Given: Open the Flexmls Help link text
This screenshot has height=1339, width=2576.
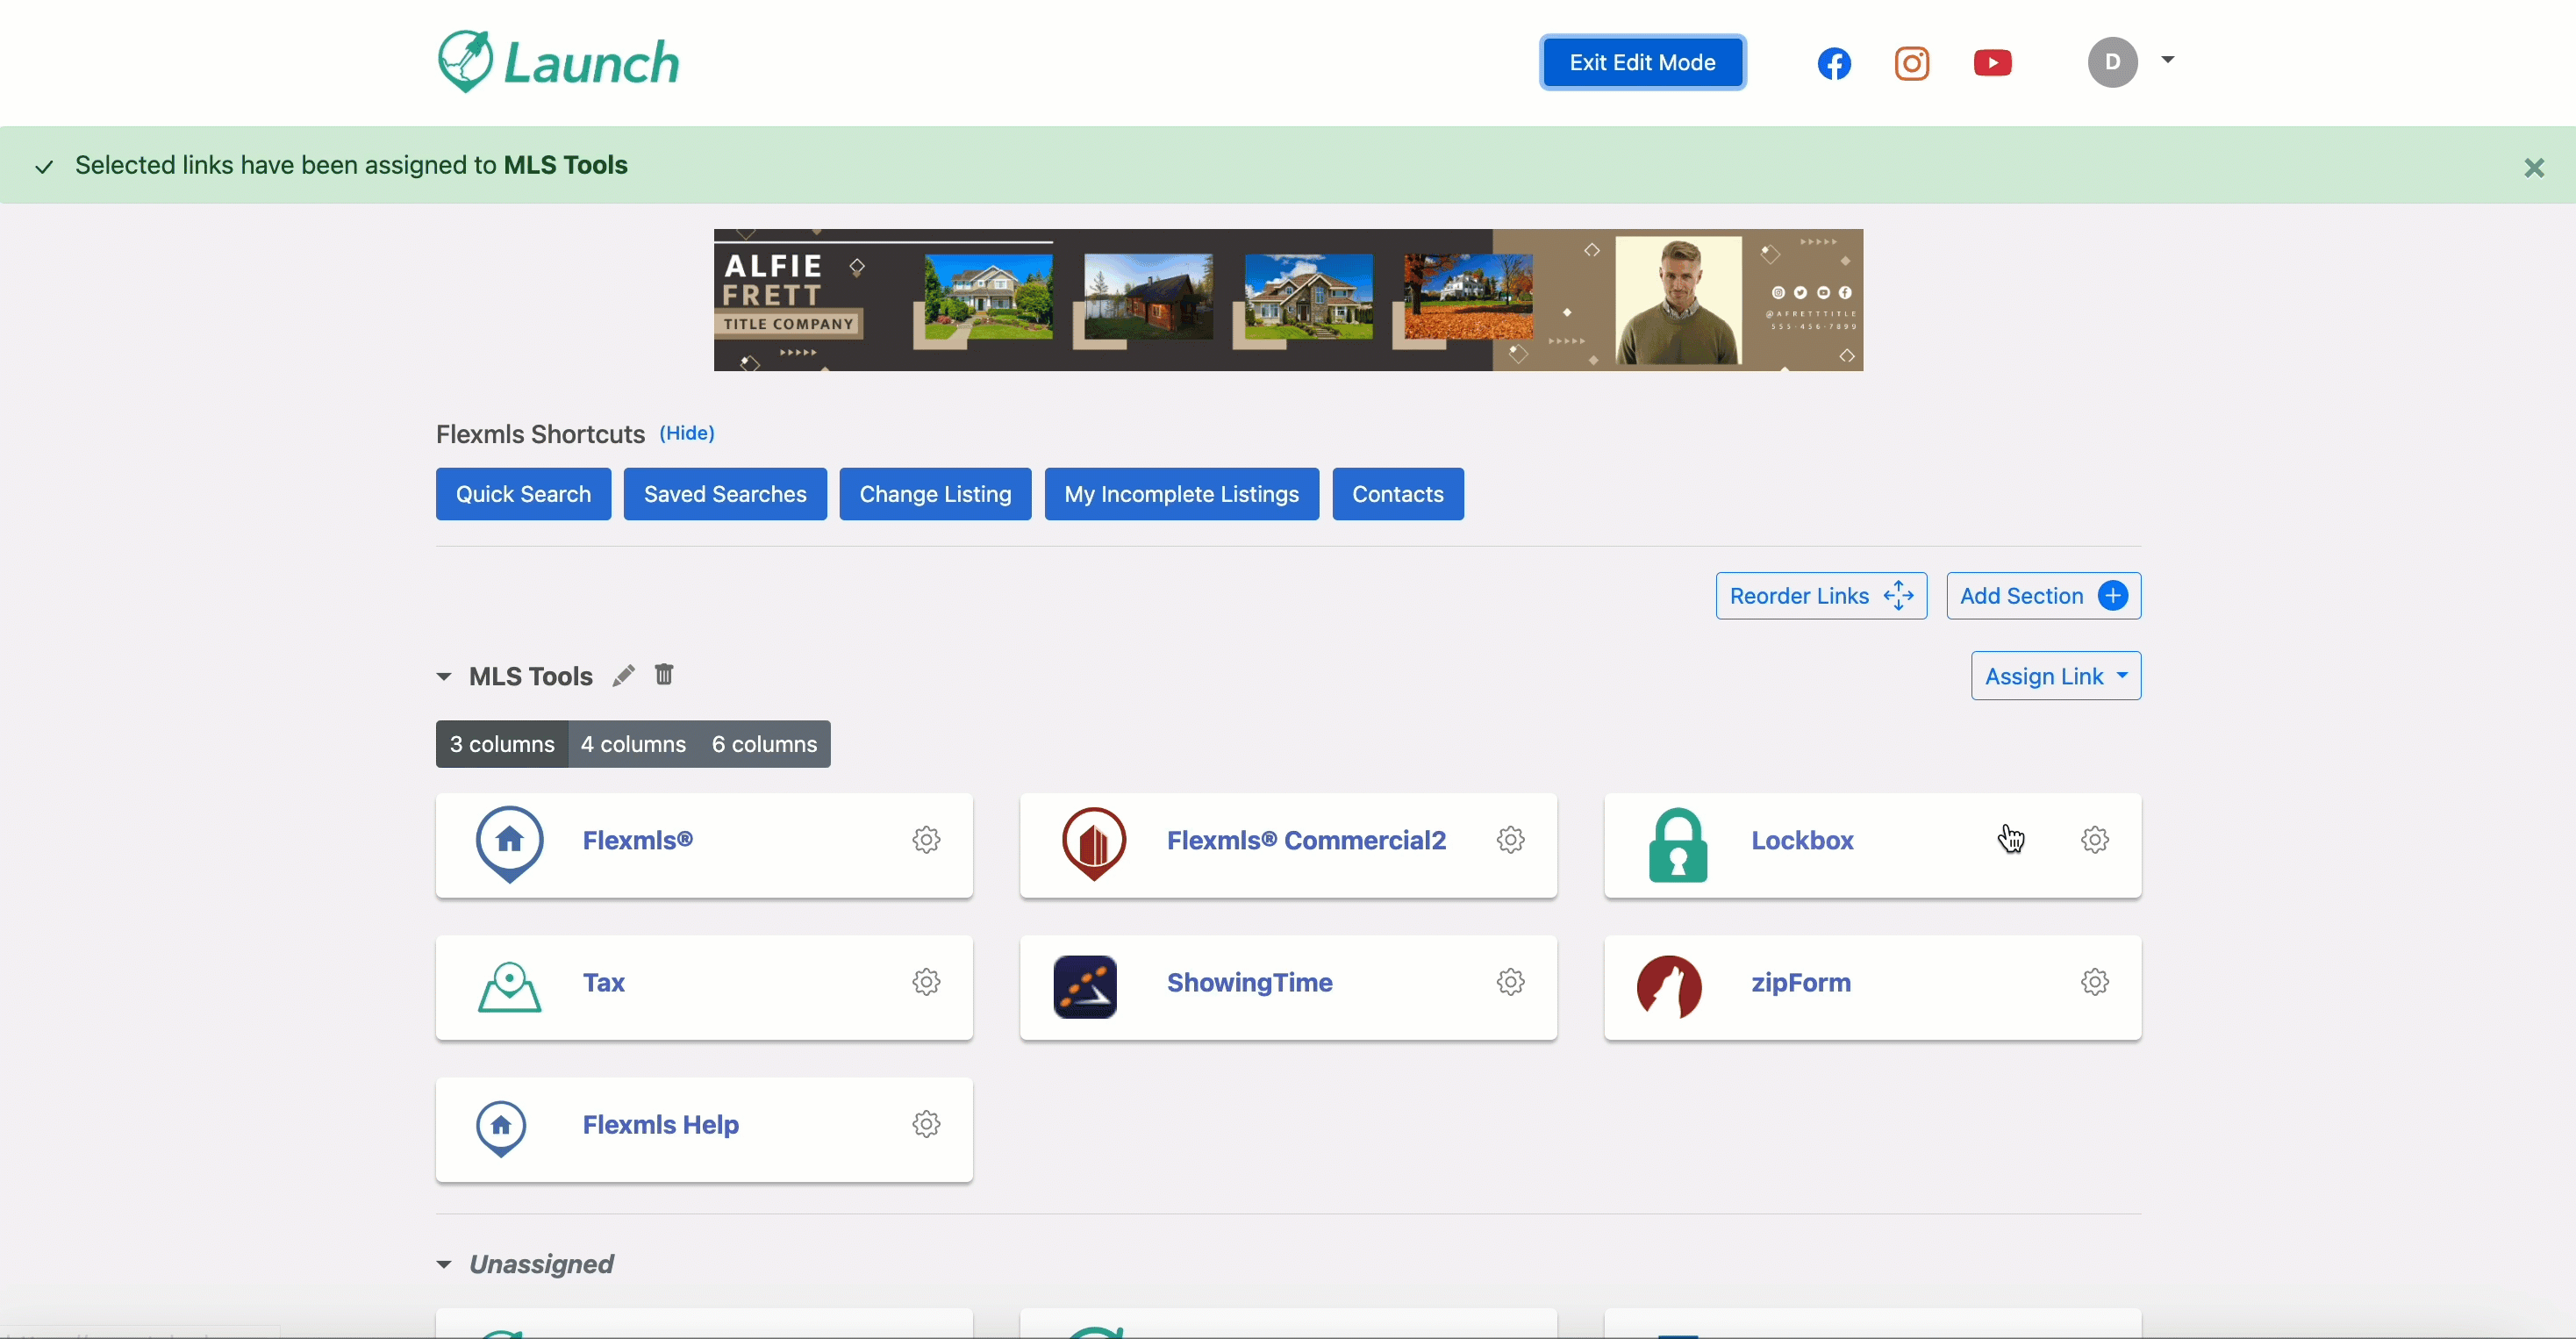Looking at the screenshot, I should pyautogui.click(x=660, y=1124).
